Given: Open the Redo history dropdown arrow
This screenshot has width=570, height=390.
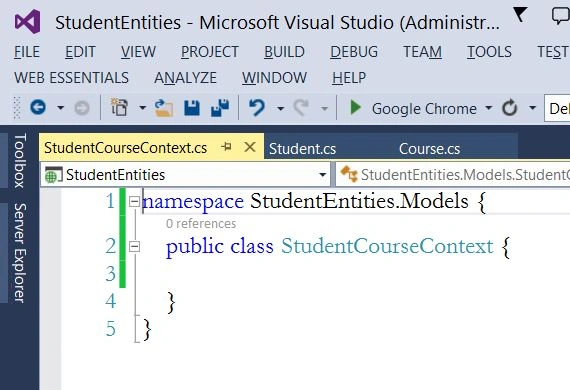Looking at the screenshot, I should click(x=324, y=108).
